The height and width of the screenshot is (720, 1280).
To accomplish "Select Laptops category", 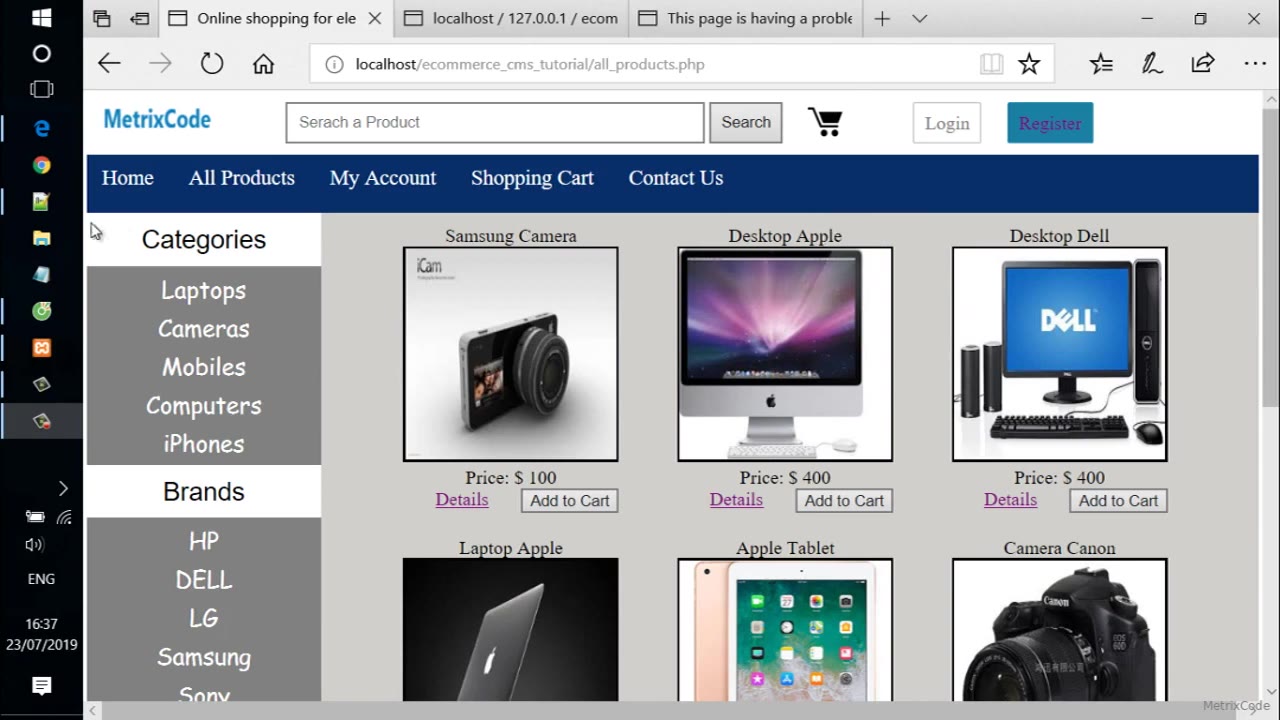I will pyautogui.click(x=204, y=291).
